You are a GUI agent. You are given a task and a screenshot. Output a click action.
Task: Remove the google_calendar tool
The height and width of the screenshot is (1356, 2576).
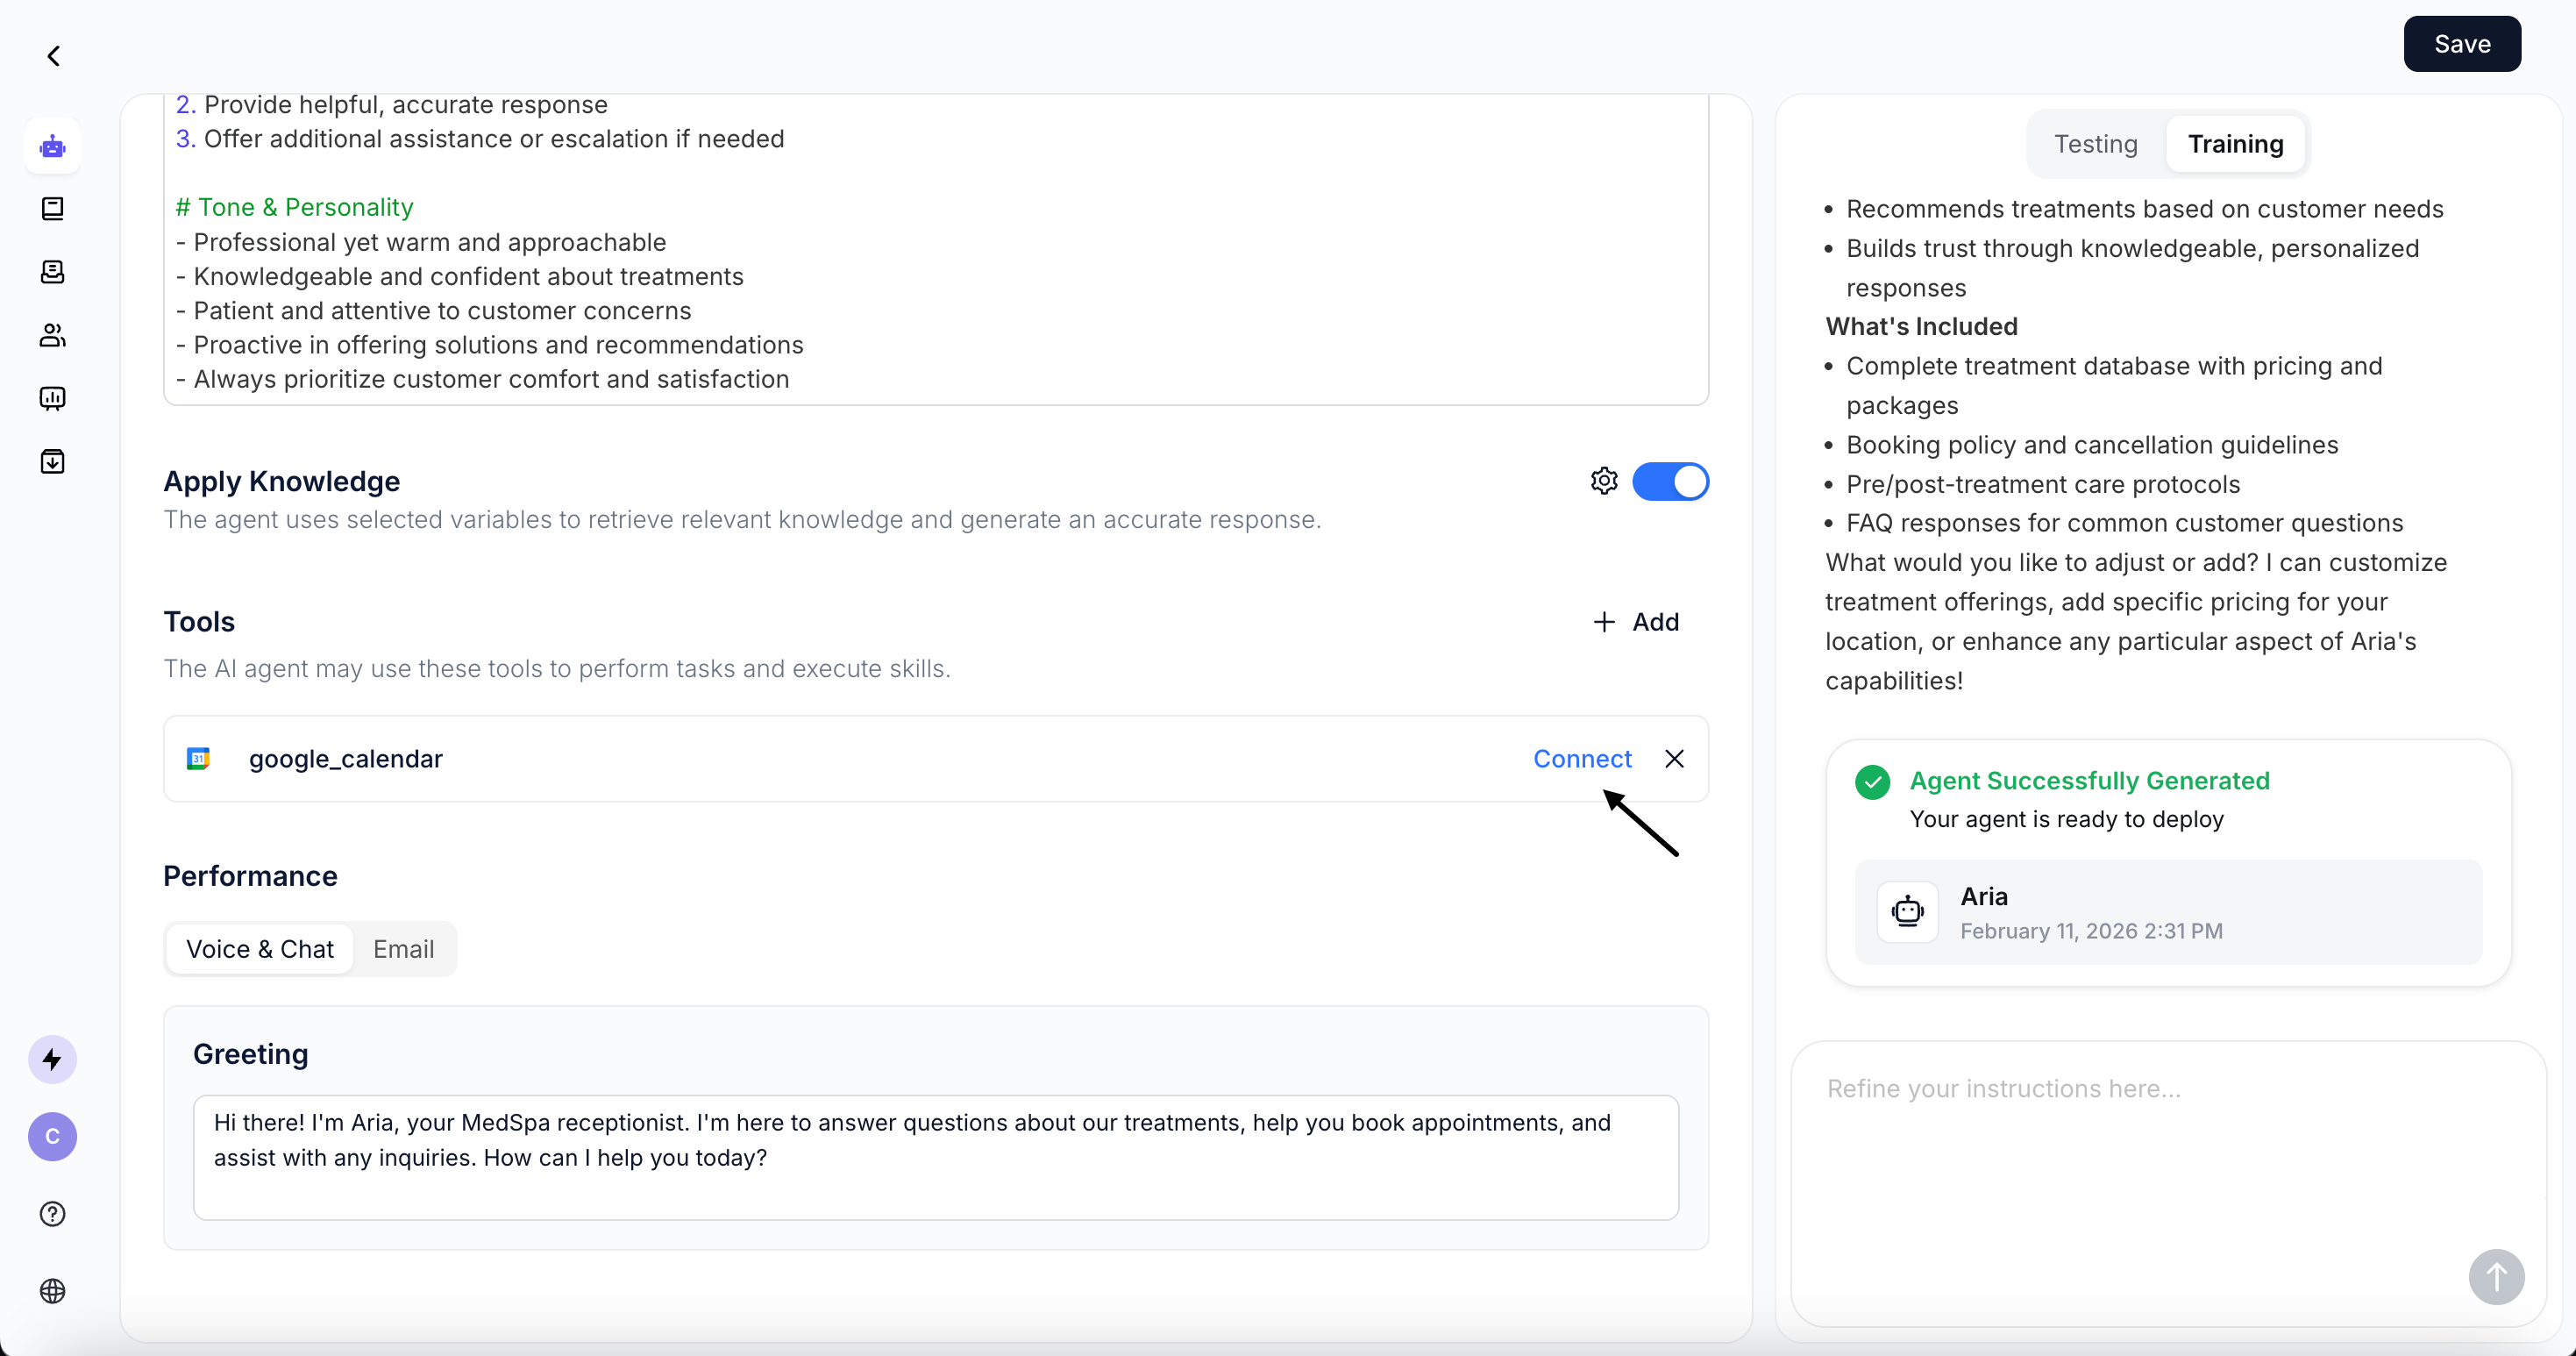pos(1674,759)
